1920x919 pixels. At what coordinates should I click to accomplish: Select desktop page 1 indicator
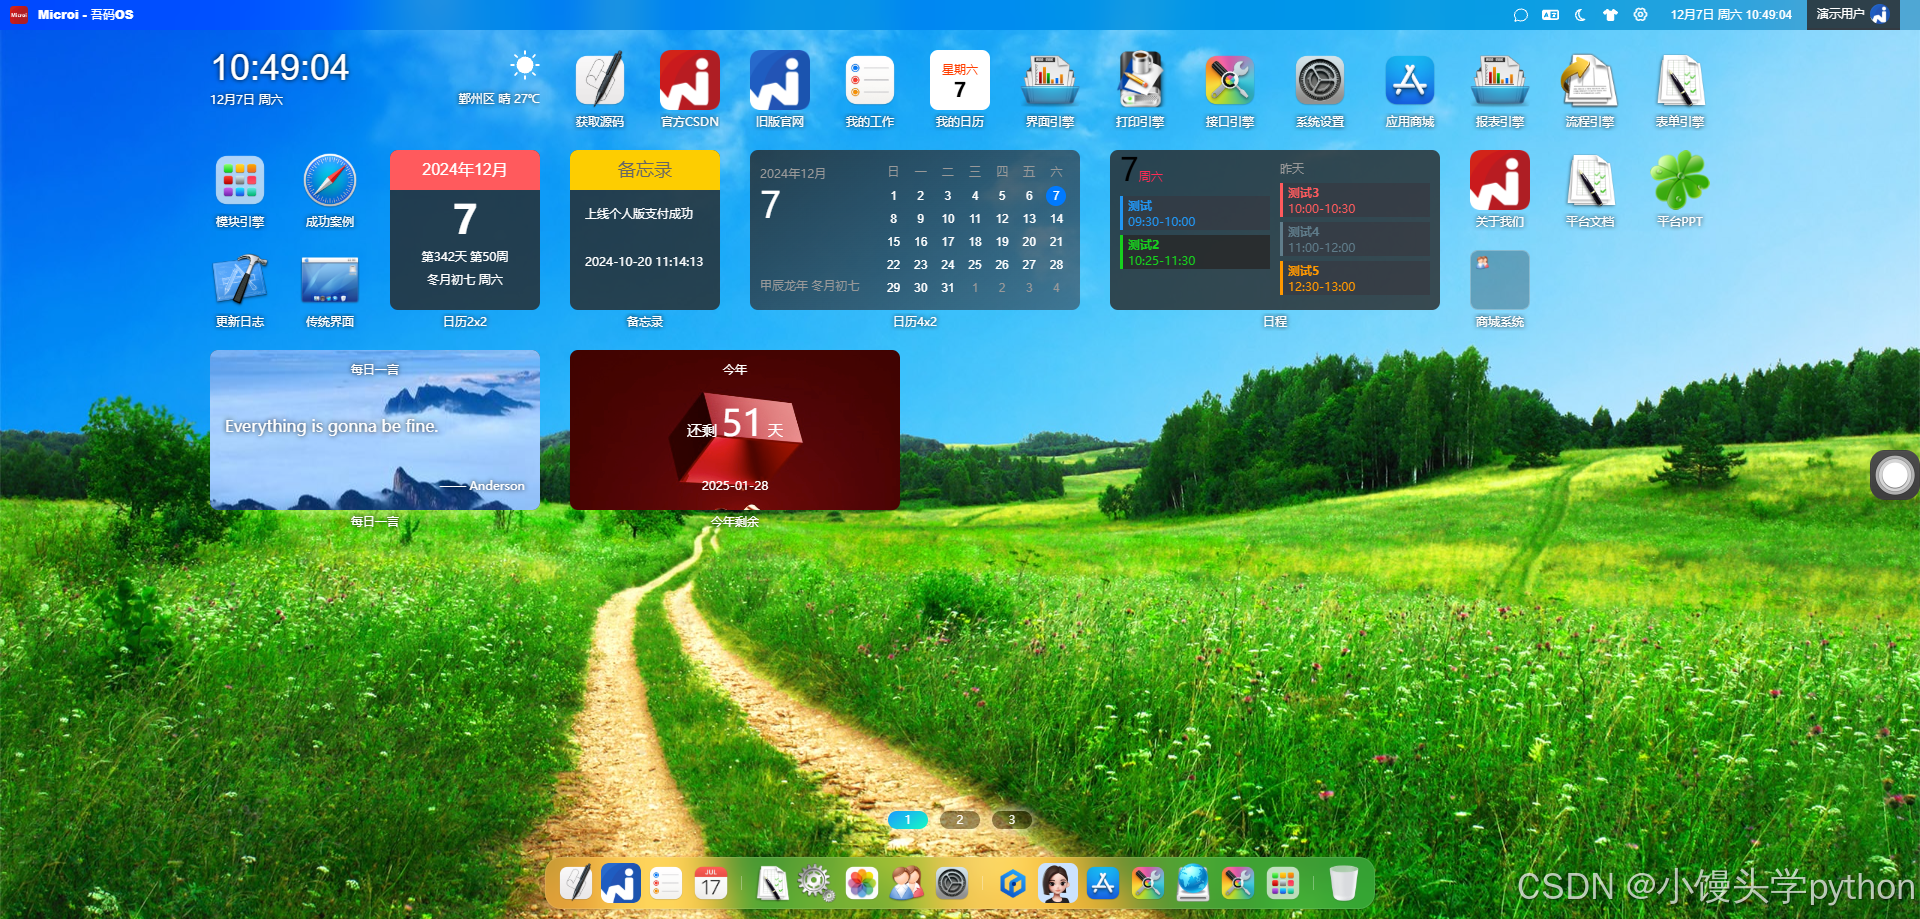tap(908, 820)
